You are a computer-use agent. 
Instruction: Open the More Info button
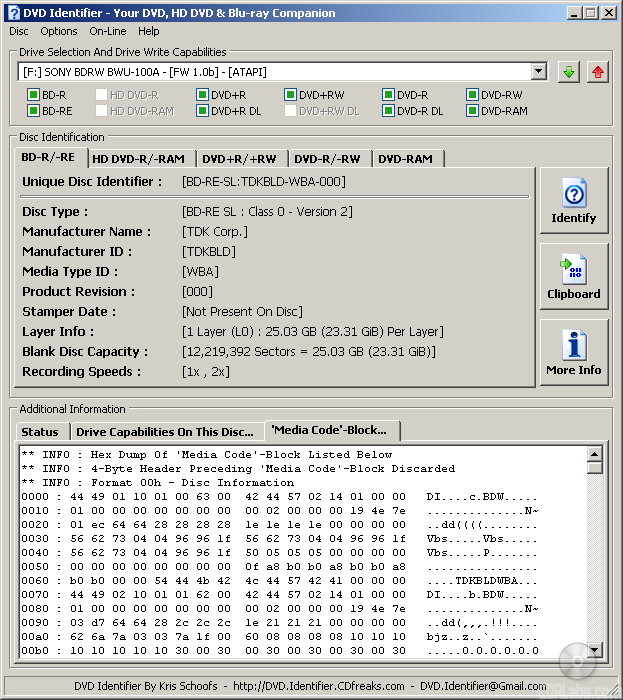573,353
